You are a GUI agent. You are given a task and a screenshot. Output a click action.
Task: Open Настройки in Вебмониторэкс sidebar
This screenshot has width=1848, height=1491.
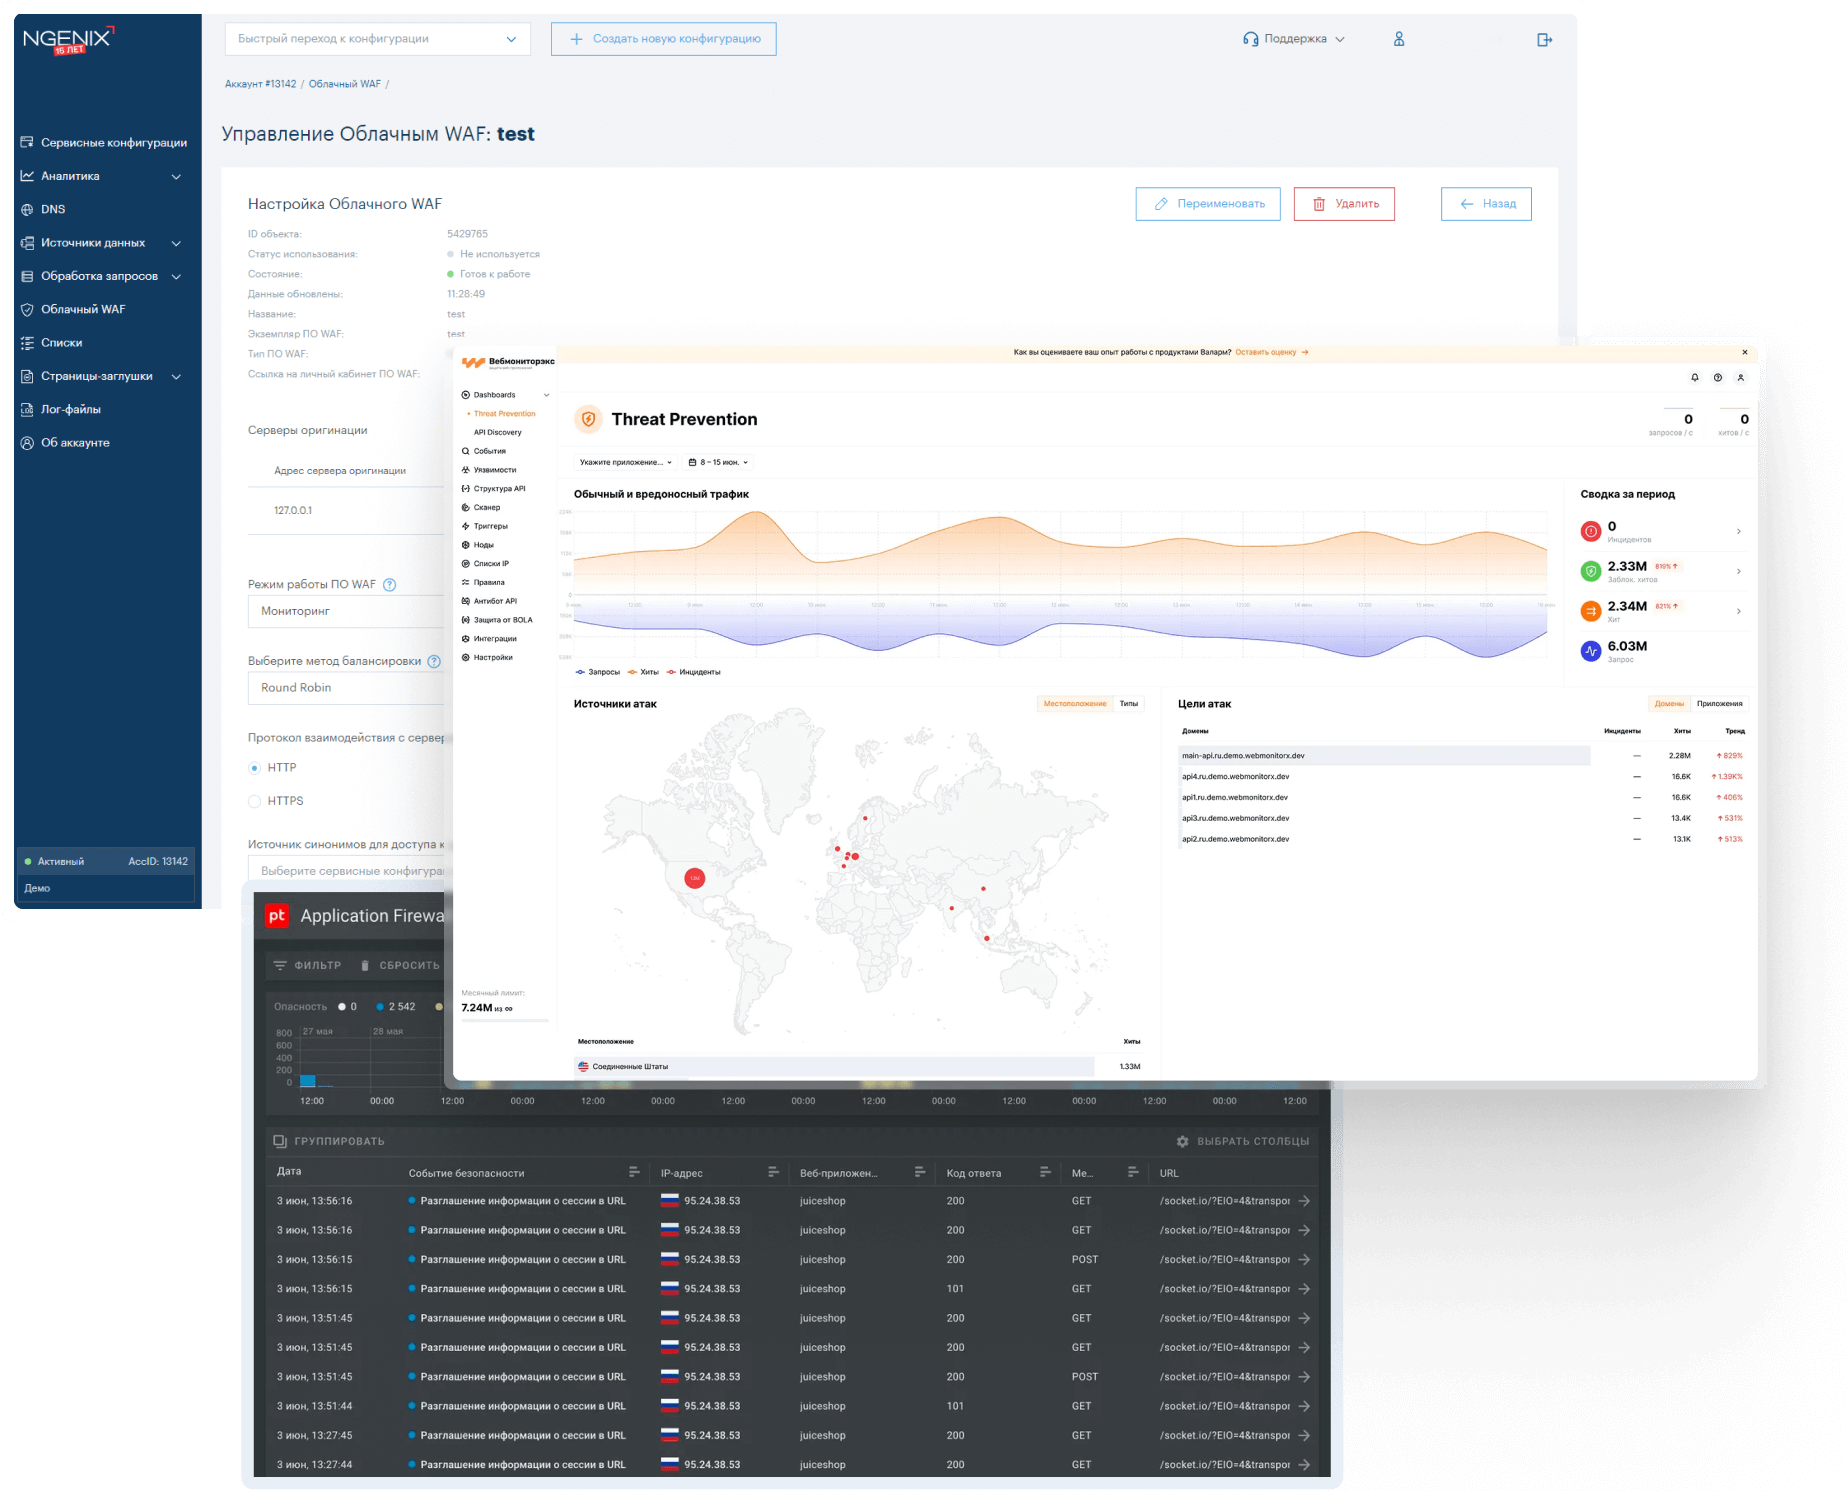(487, 657)
